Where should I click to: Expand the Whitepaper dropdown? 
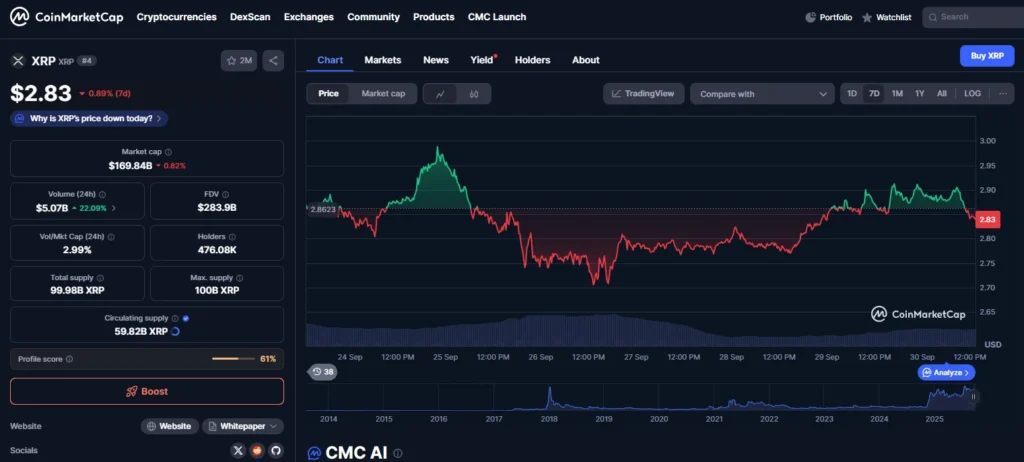click(x=242, y=426)
